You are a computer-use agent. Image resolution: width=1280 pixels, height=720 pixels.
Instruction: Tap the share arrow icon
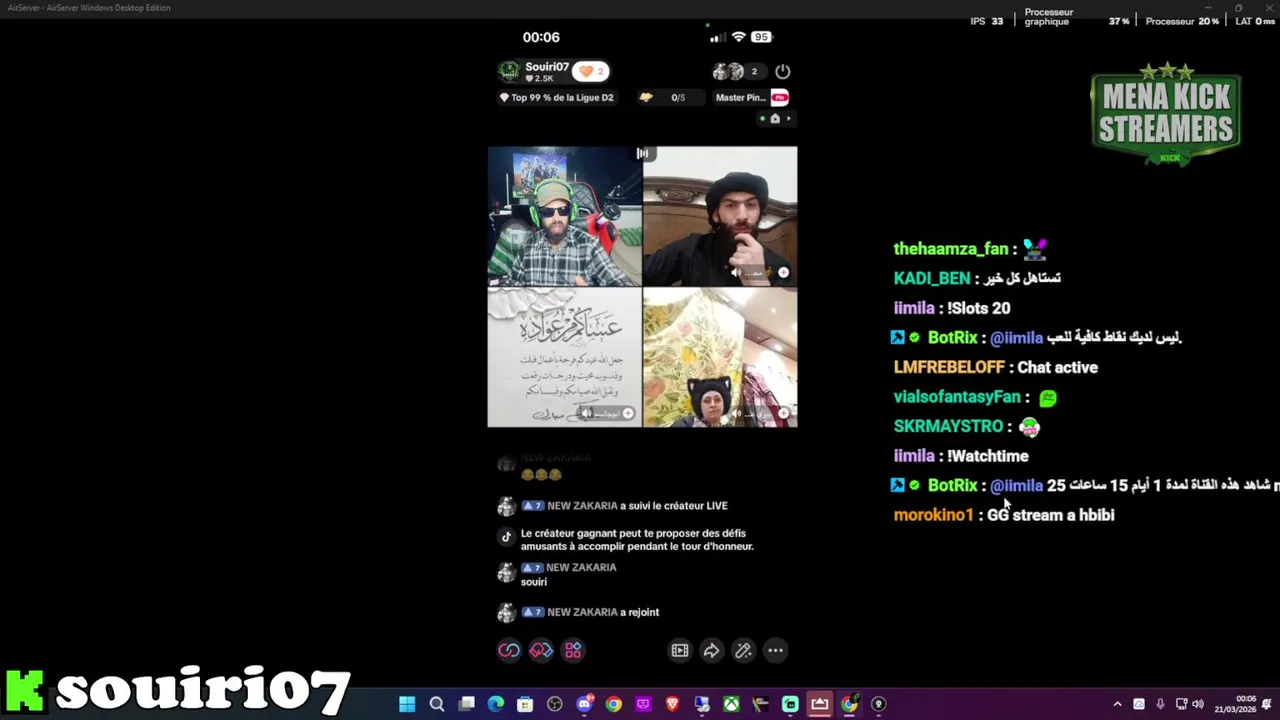pyautogui.click(x=711, y=651)
